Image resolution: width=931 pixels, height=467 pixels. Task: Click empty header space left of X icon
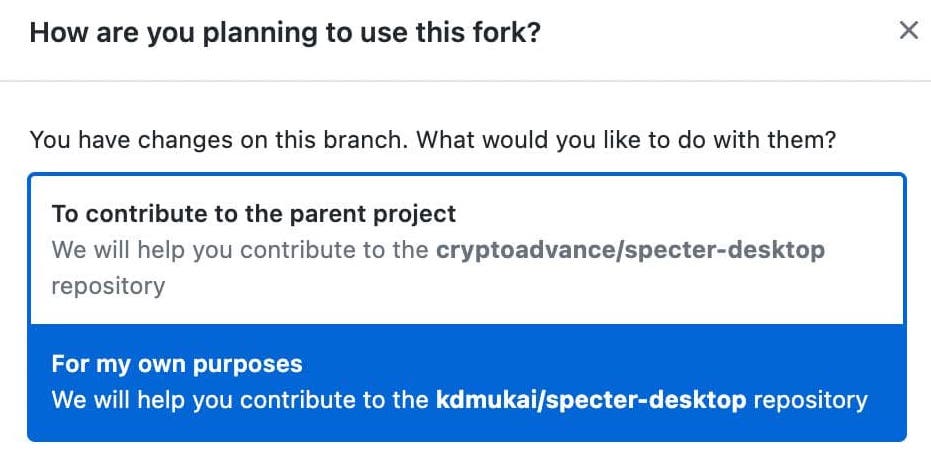[x=718, y=32]
